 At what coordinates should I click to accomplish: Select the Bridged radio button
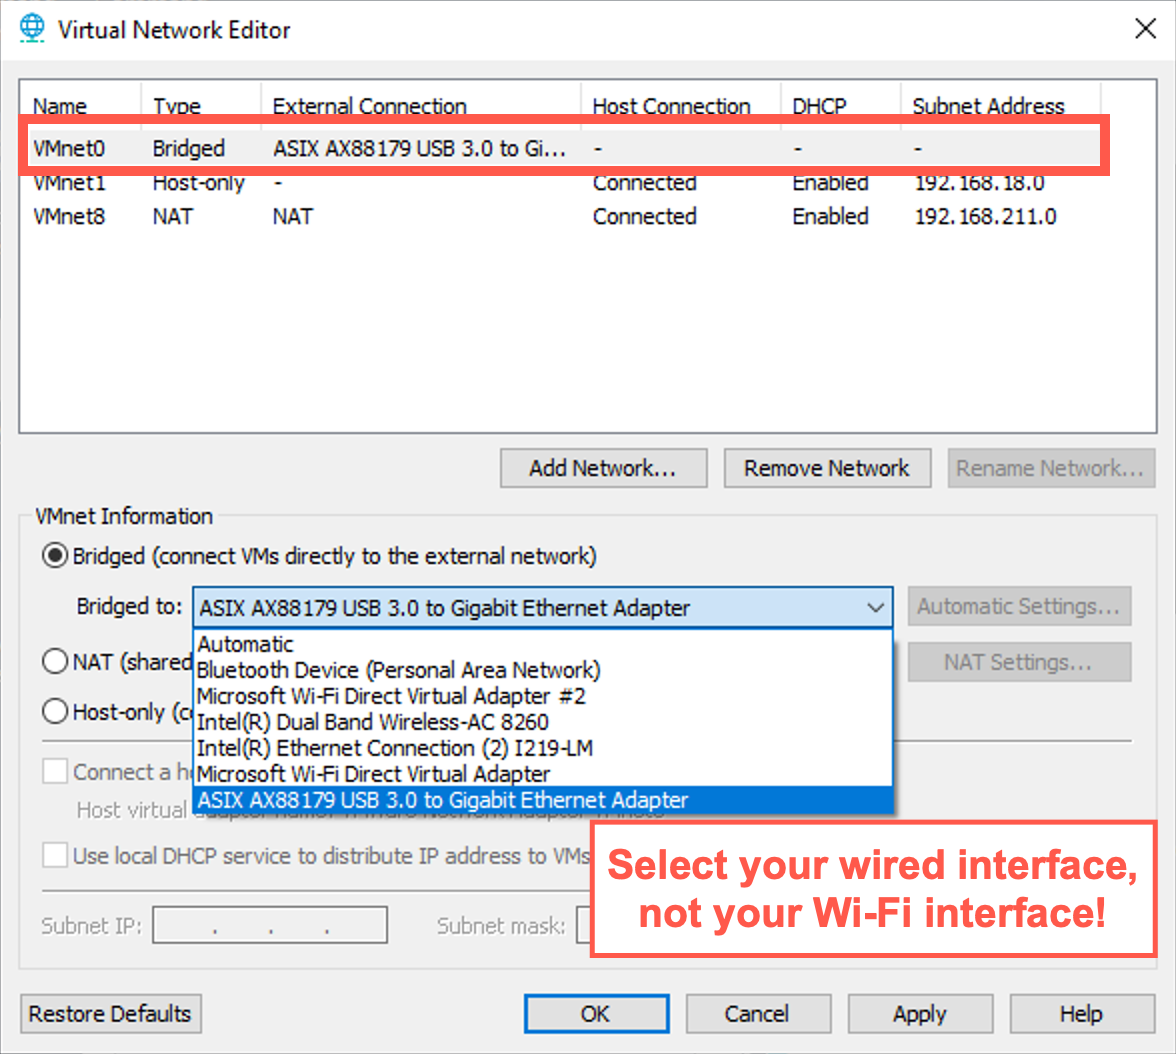(x=55, y=556)
